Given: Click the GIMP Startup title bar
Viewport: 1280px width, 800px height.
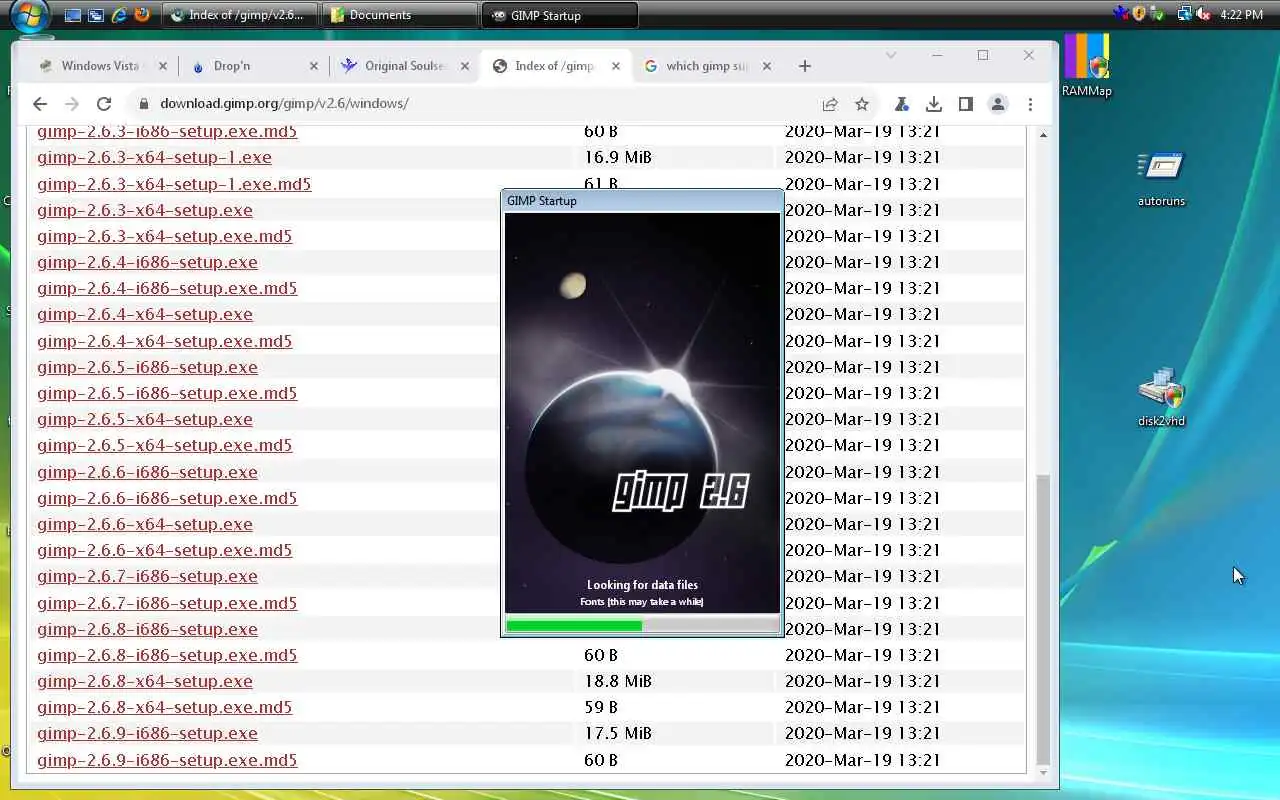Looking at the screenshot, I should [x=642, y=201].
